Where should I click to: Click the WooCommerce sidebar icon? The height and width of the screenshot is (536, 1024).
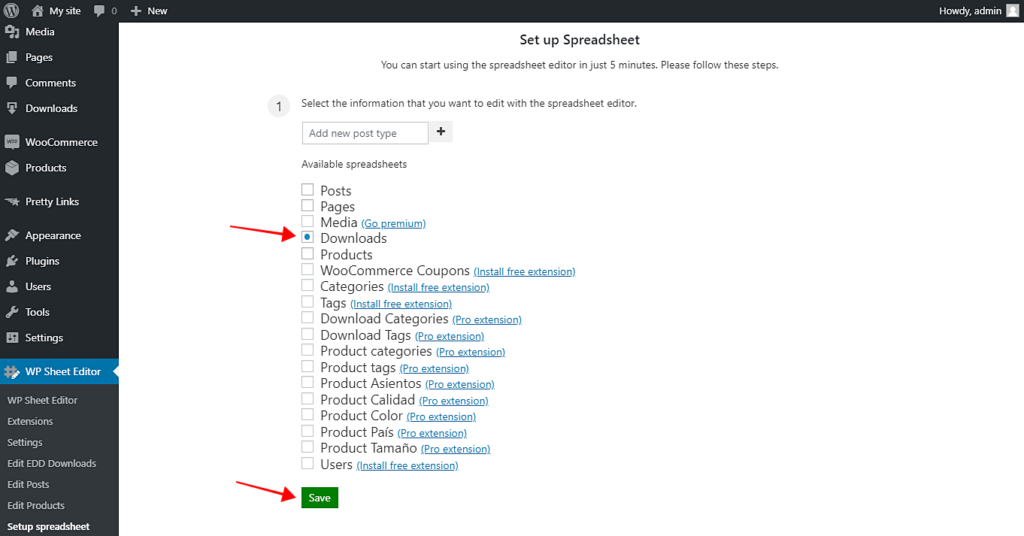[12, 142]
